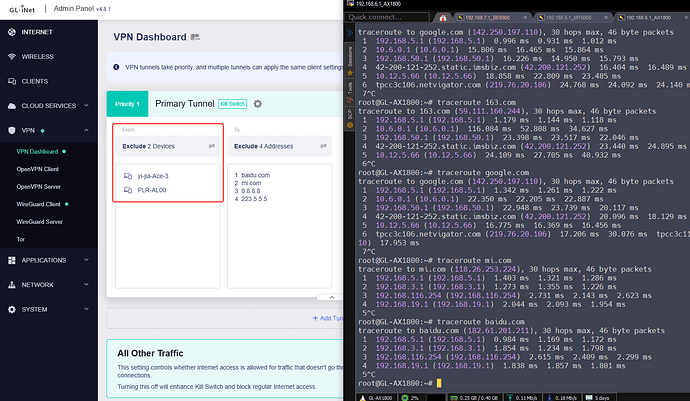The height and width of the screenshot is (401, 690).
Task: Click the network icon beside NETWORK
Action: click(x=12, y=285)
